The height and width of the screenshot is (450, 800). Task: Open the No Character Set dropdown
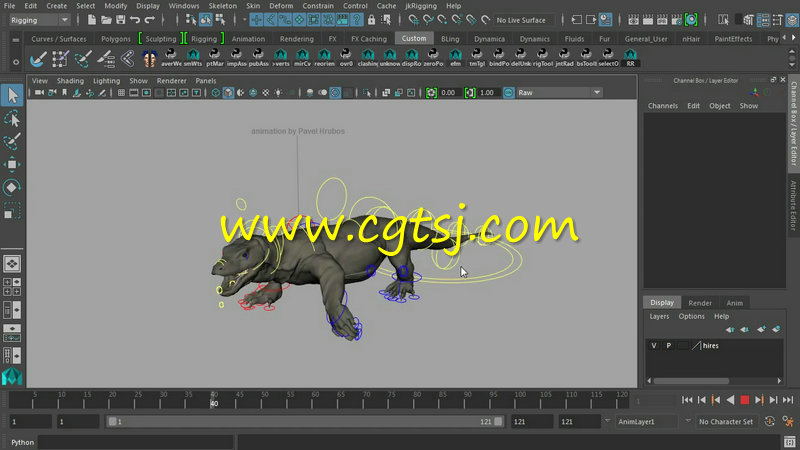726,421
